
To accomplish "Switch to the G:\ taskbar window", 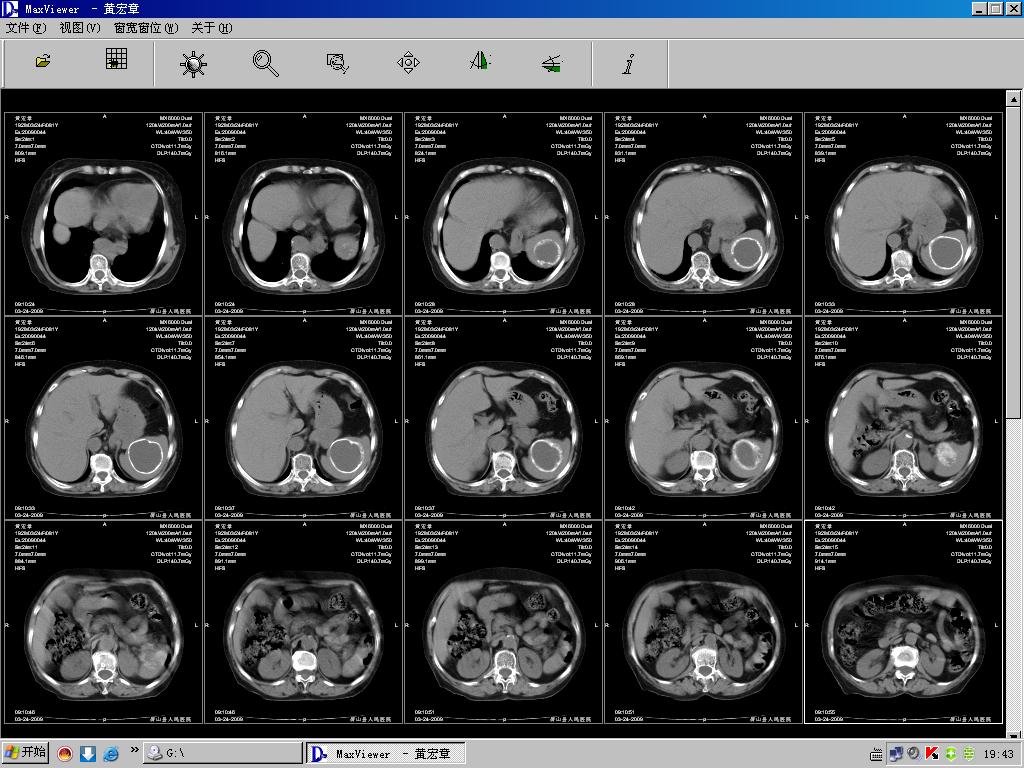I will click(x=222, y=753).
